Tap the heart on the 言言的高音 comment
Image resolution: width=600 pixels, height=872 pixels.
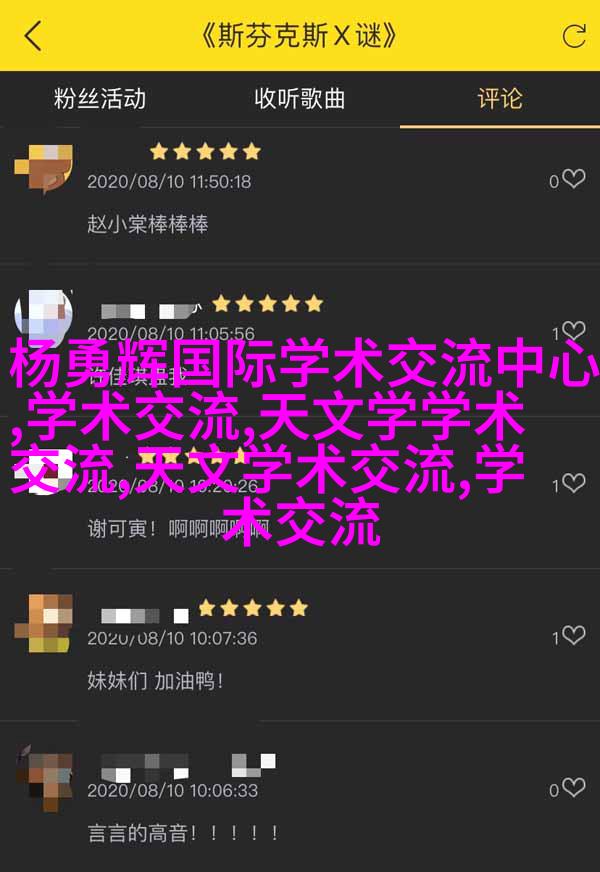pos(574,787)
